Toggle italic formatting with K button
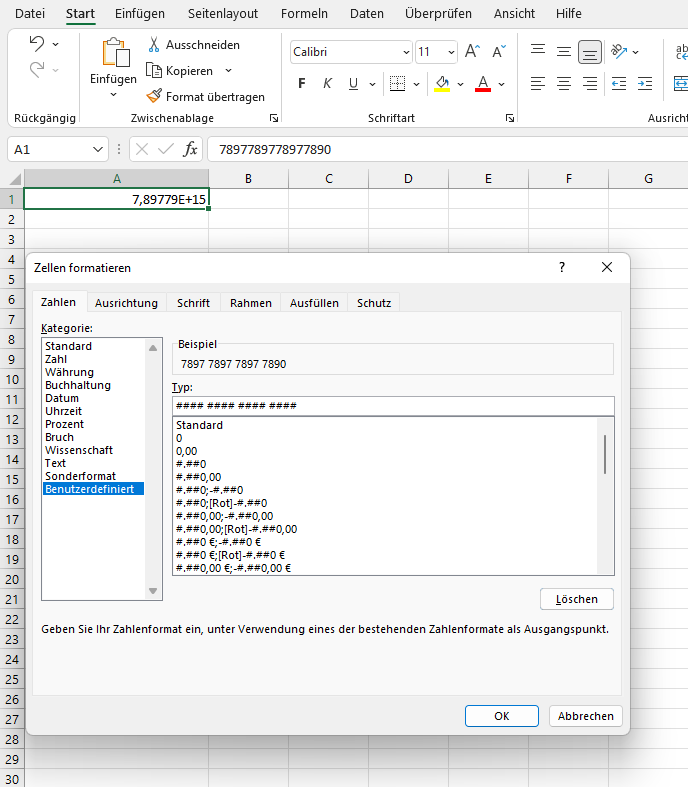The height and width of the screenshot is (787, 688). [x=328, y=83]
